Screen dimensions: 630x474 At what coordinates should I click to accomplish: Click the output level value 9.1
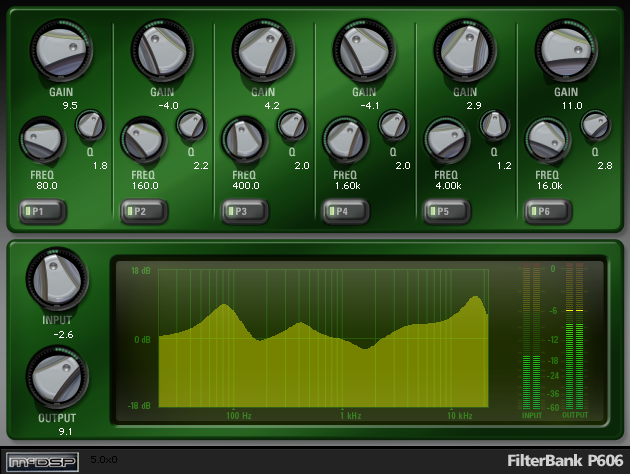[x=65, y=431]
